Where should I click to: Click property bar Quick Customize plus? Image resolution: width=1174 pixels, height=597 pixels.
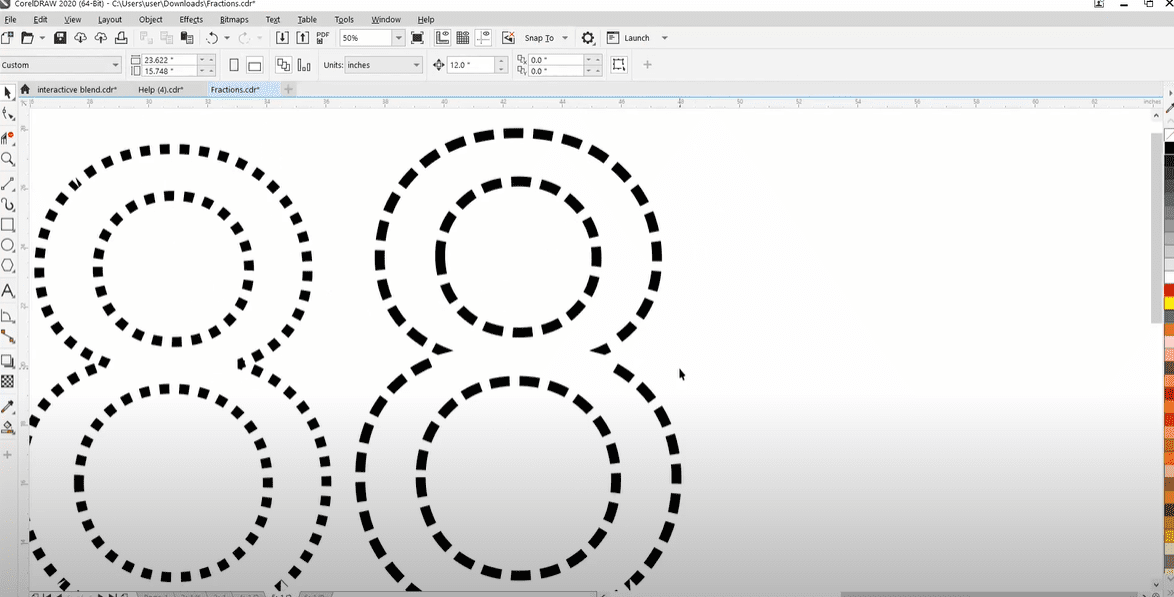point(648,65)
